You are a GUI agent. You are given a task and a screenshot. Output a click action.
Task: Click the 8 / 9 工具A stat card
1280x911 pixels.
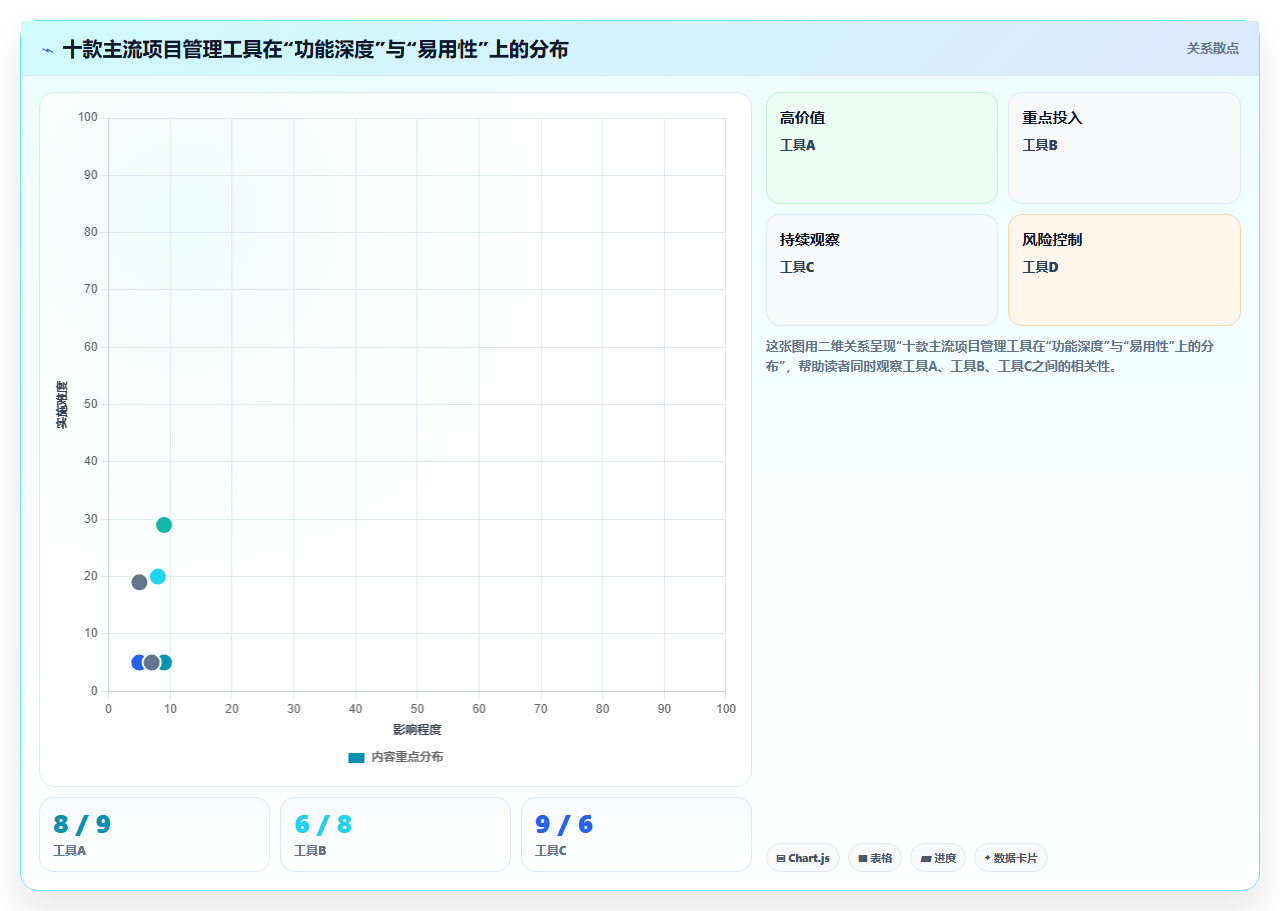pos(154,834)
